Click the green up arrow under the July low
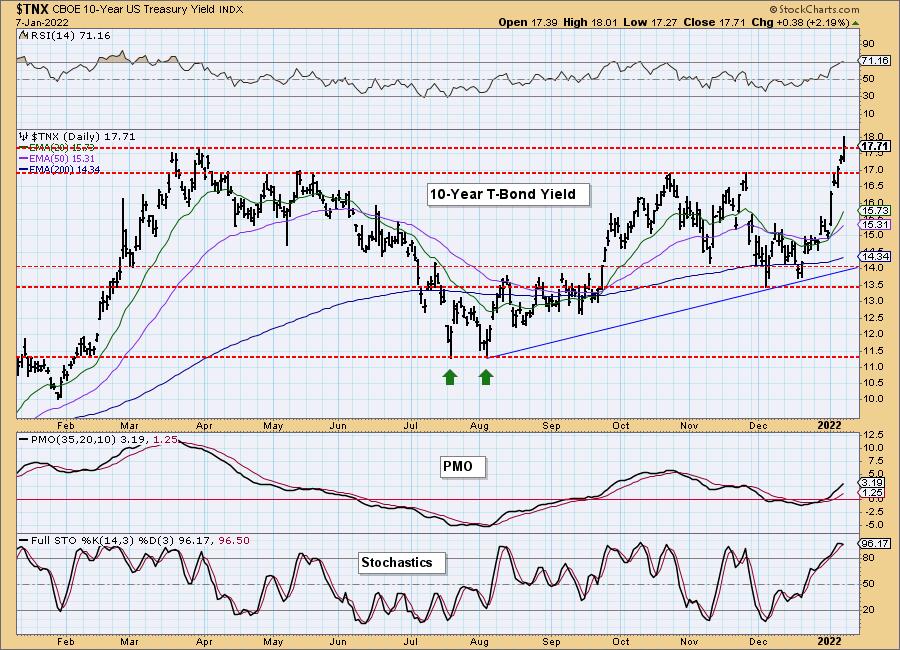Screen dimensions: 900x650 [450, 377]
